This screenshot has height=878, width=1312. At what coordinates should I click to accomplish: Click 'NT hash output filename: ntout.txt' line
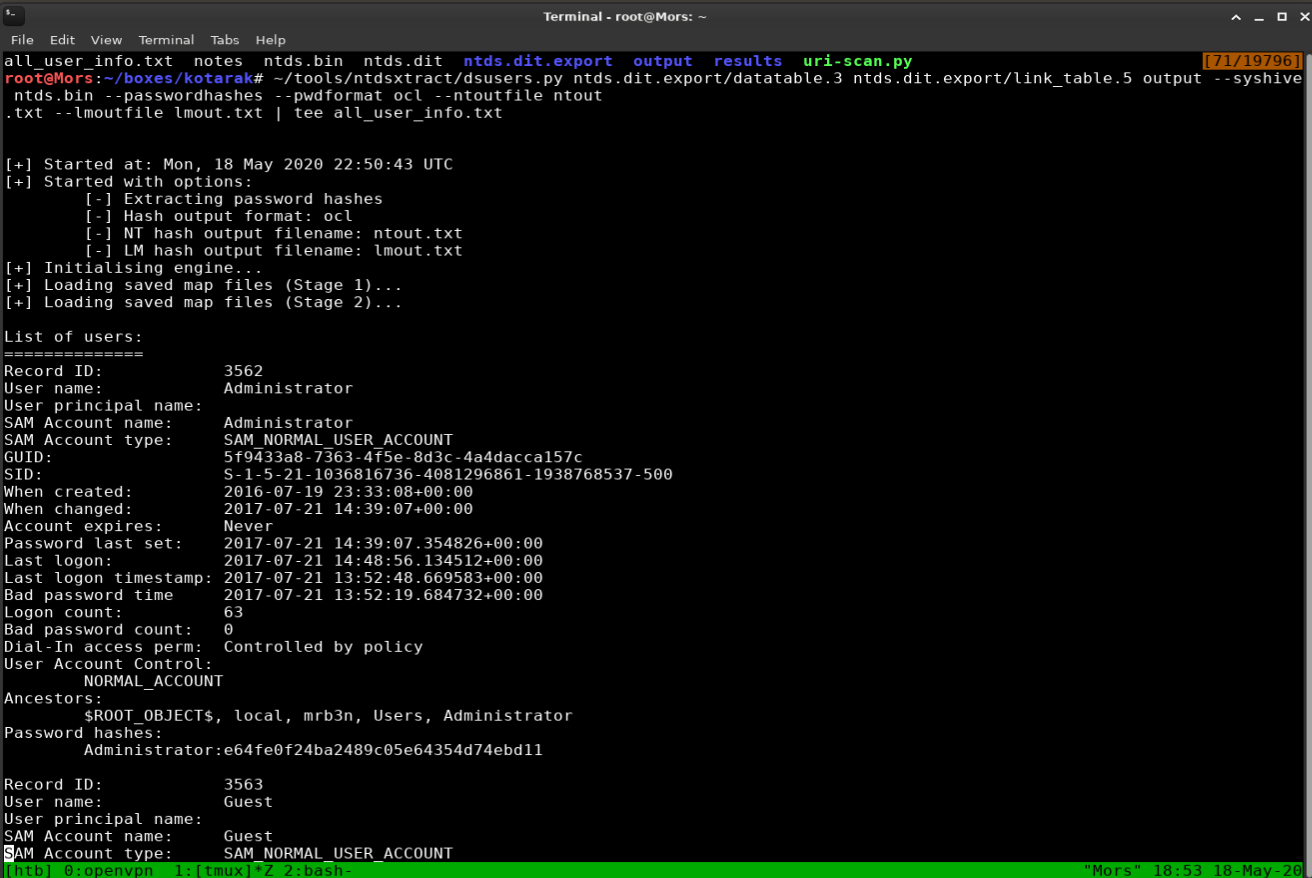pos(273,233)
